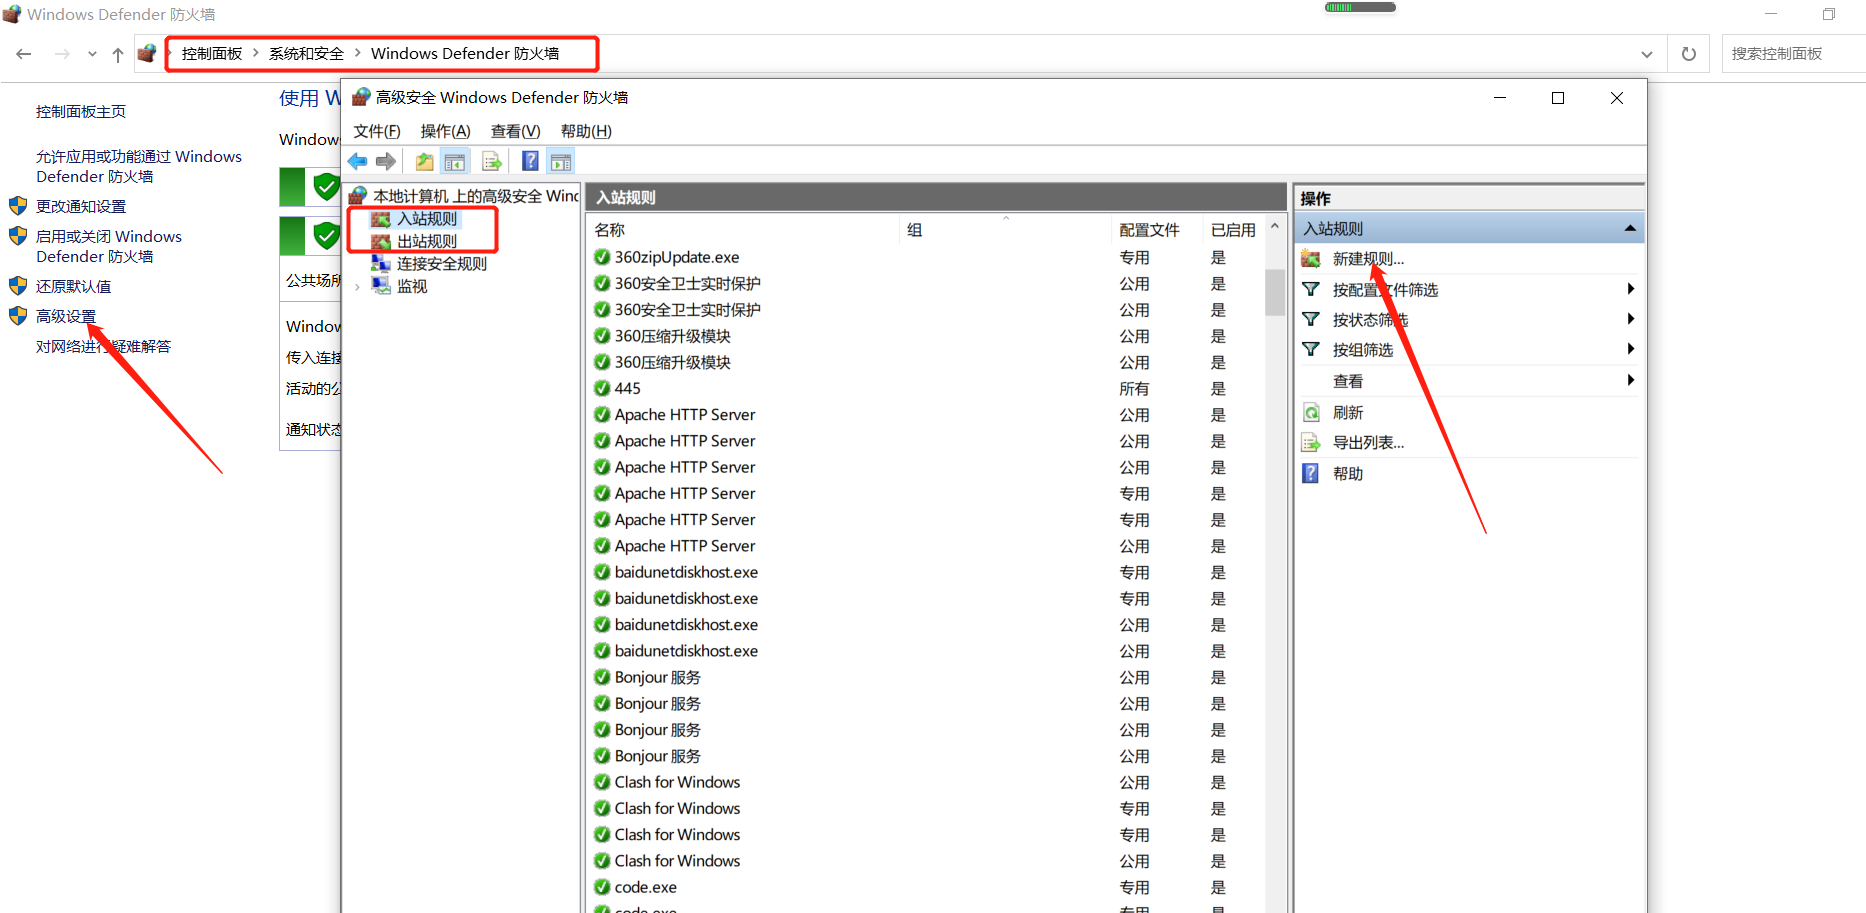Open the 帮助(H) menu

[586, 131]
